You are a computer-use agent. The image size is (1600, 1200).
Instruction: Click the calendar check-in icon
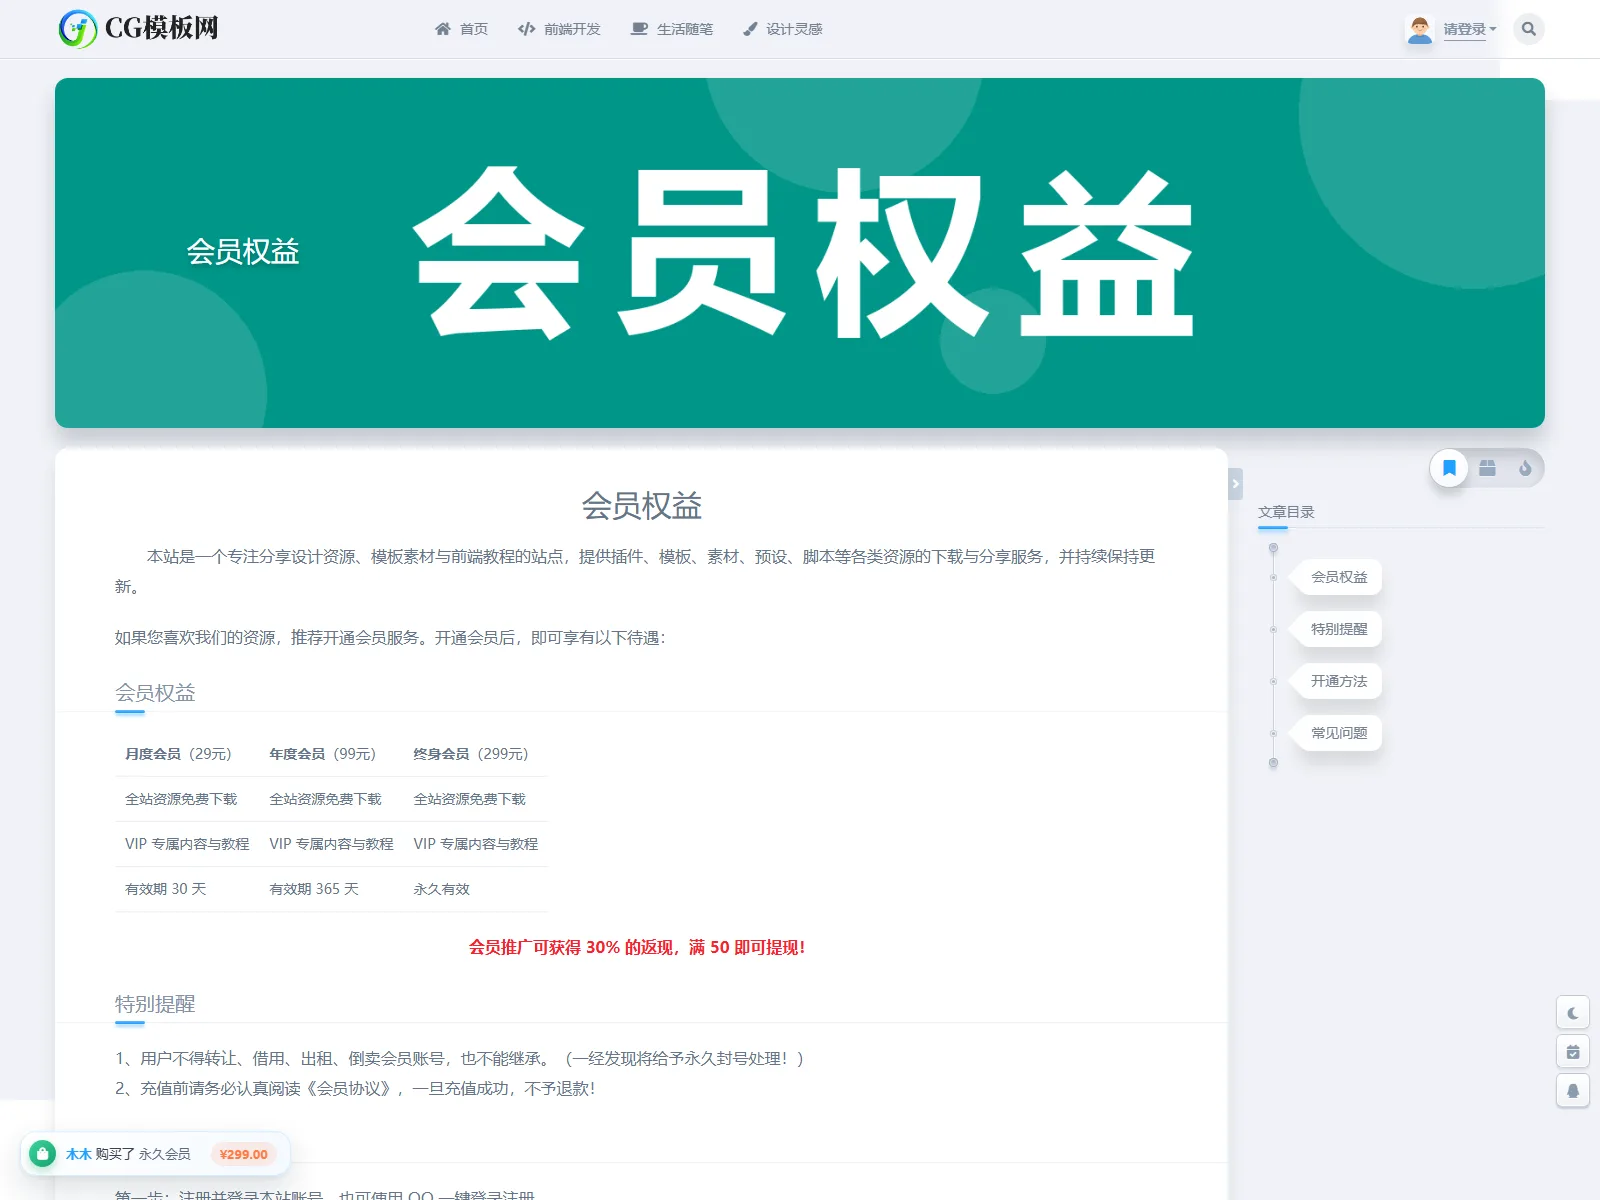point(1573,1052)
